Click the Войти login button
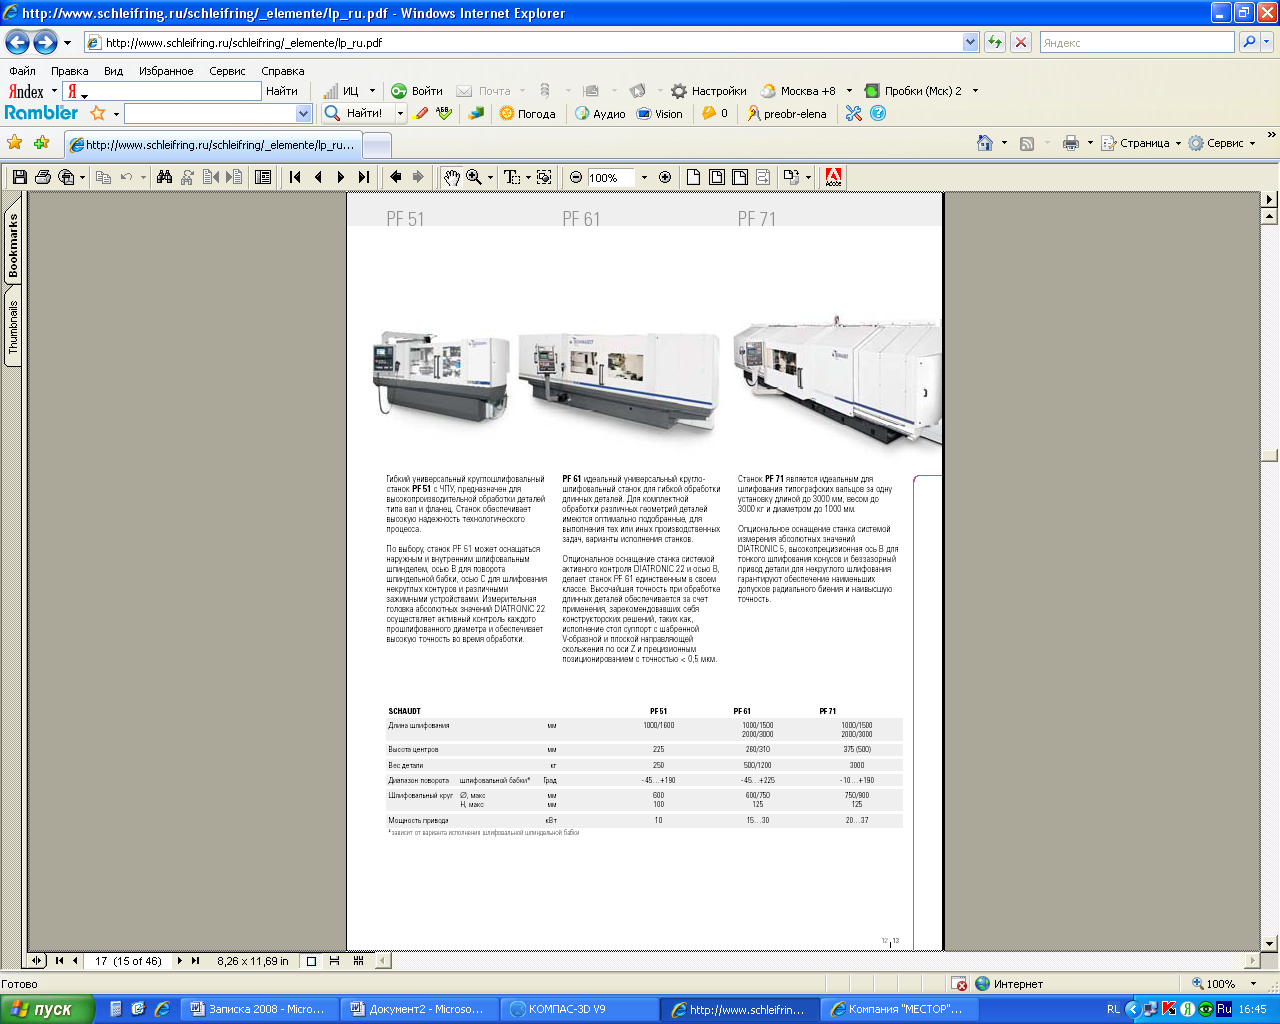 click(417, 91)
